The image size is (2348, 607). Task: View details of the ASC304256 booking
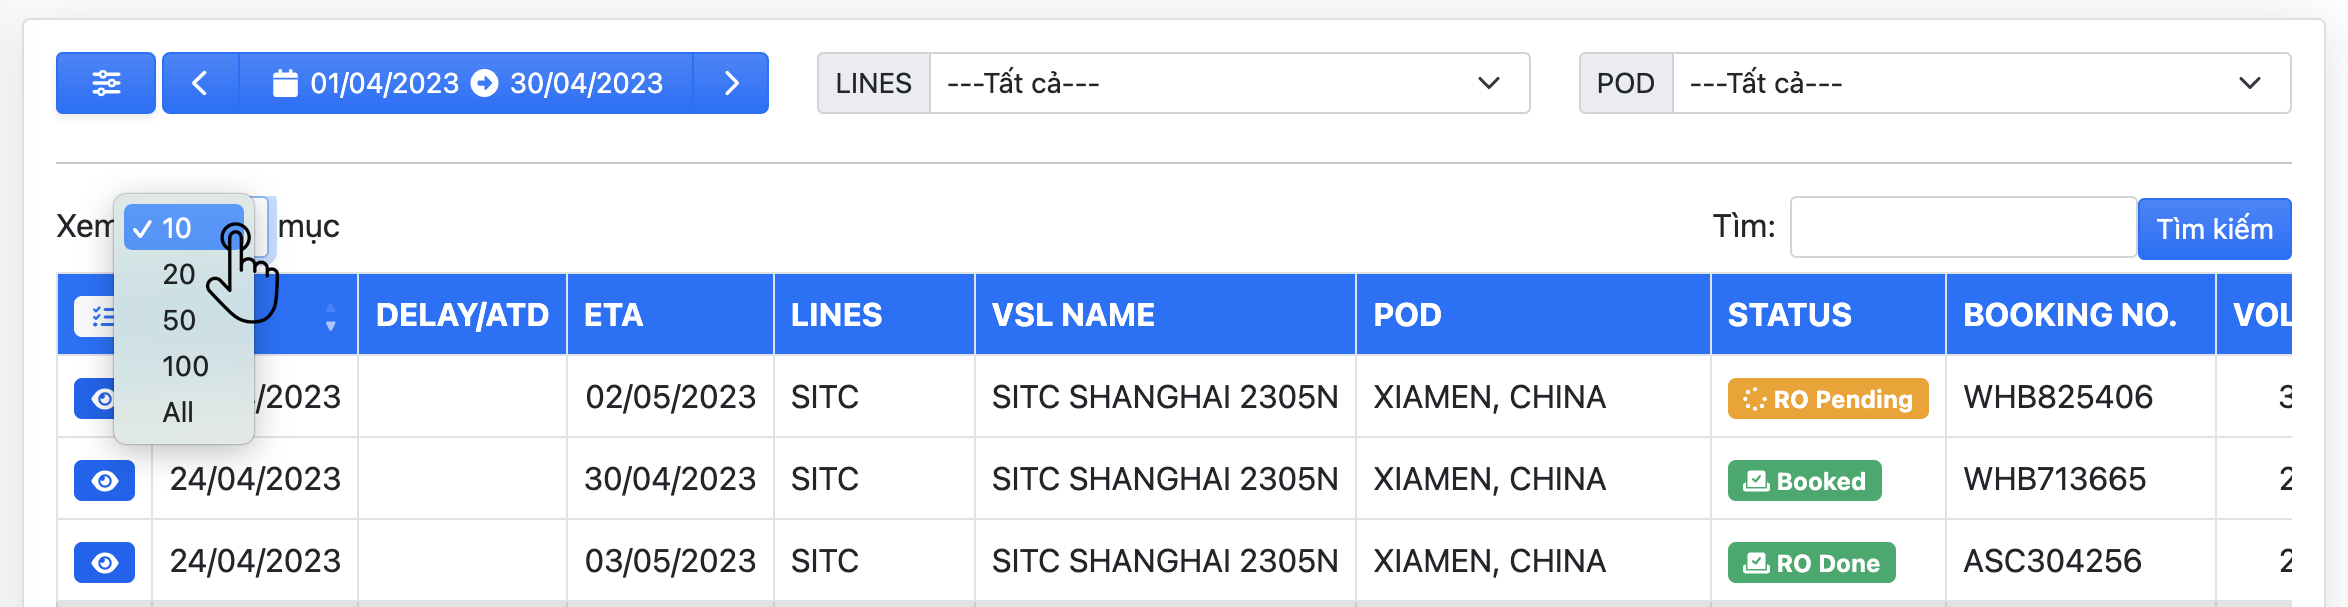[104, 563]
